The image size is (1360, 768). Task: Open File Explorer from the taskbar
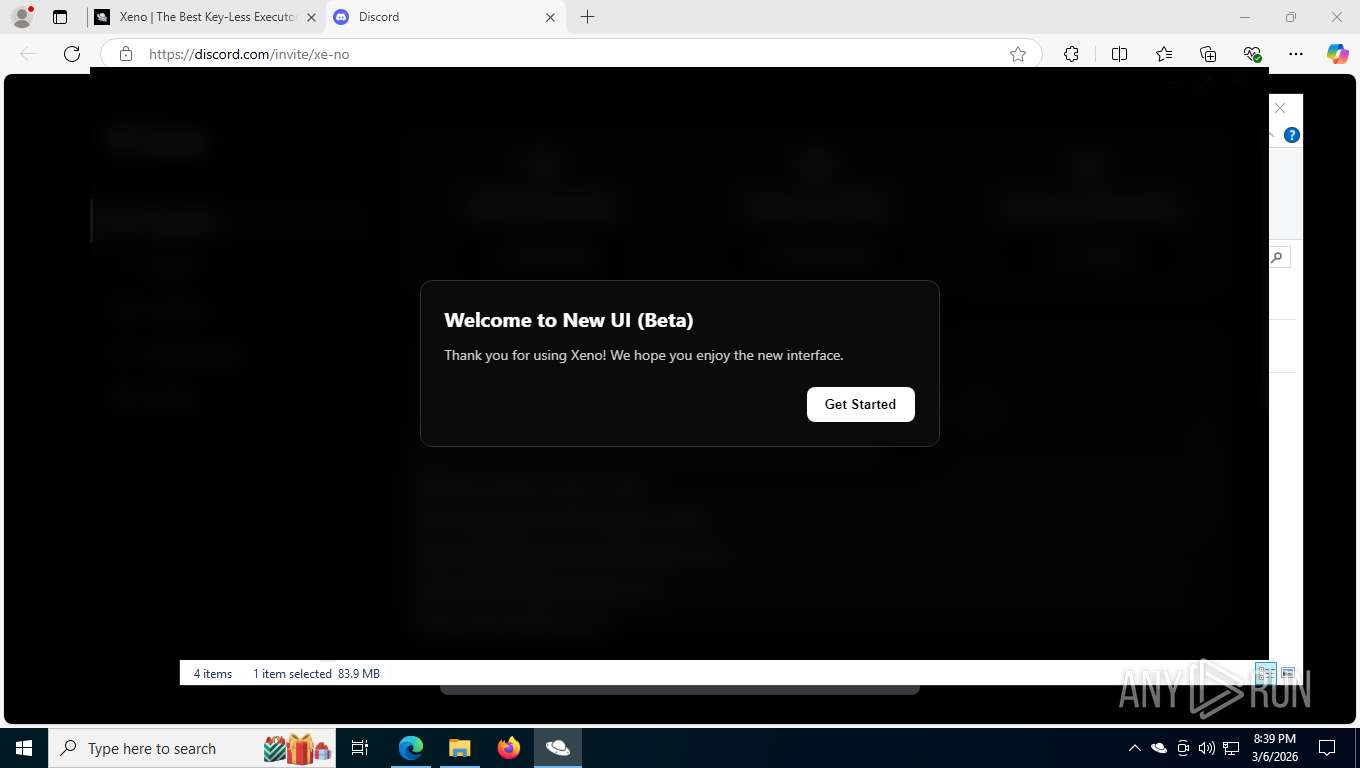pos(459,748)
